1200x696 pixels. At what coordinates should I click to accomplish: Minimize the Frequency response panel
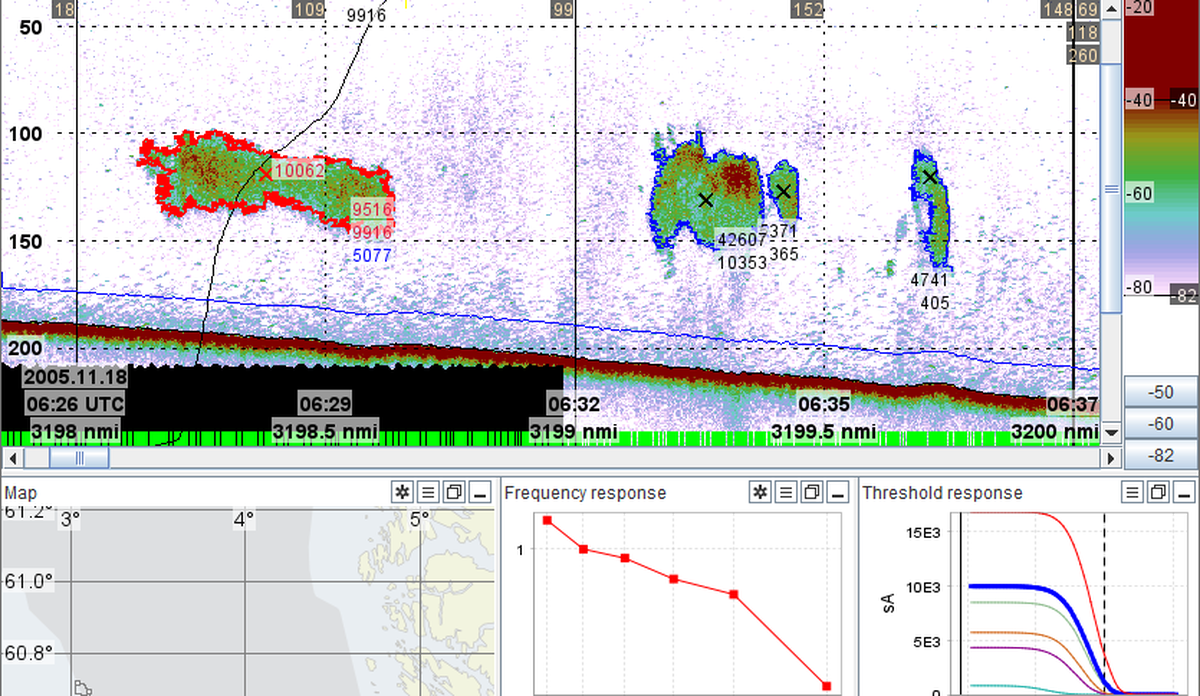(x=839, y=492)
